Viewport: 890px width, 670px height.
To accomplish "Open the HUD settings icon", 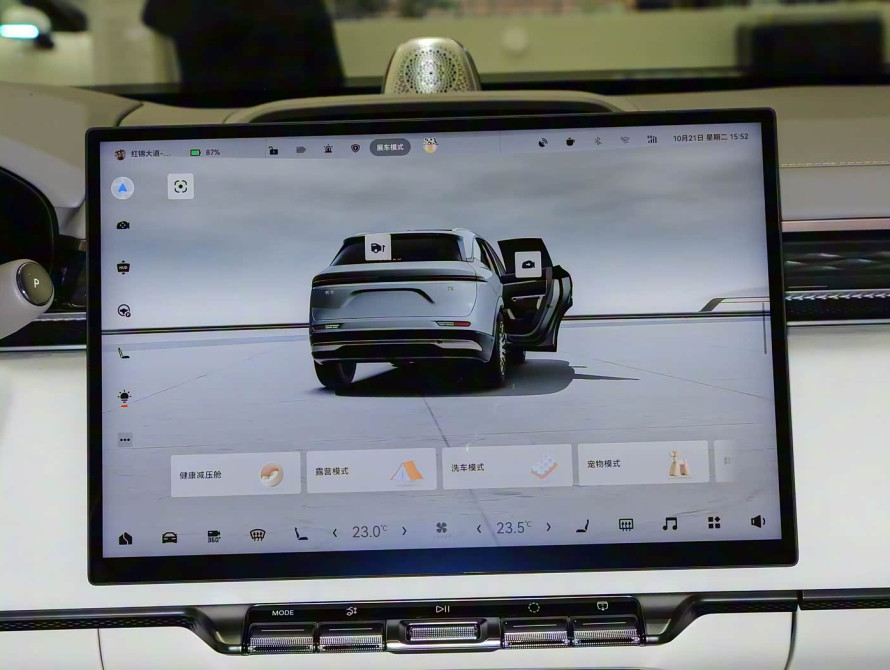I will [123, 267].
